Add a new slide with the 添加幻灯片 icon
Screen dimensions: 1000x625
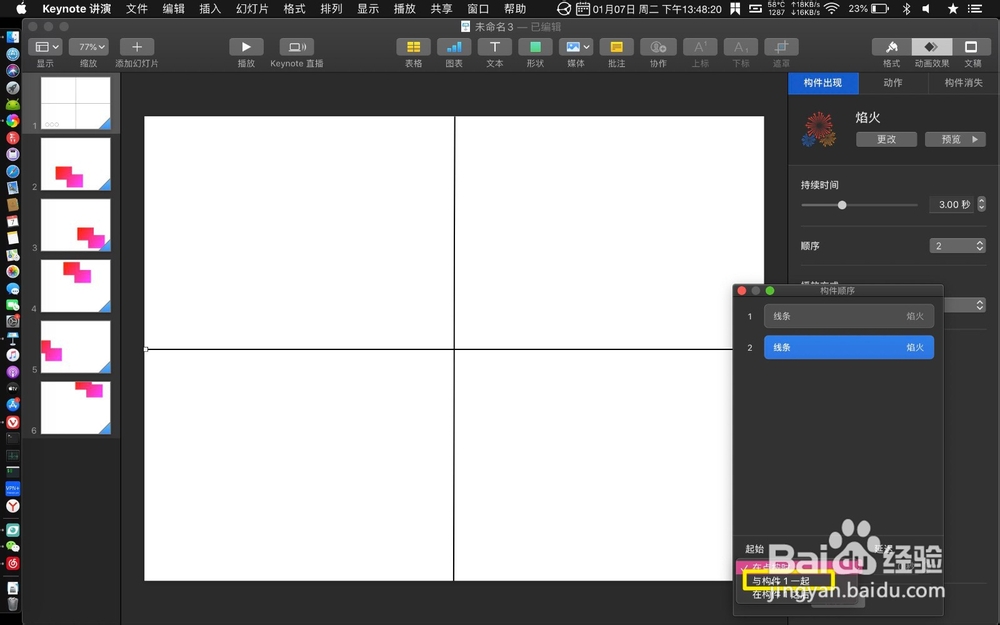coord(136,47)
